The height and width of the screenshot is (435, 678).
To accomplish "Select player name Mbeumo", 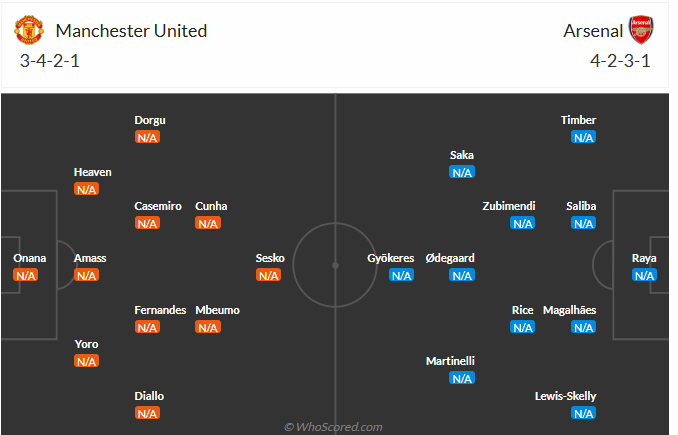I will (x=217, y=310).
